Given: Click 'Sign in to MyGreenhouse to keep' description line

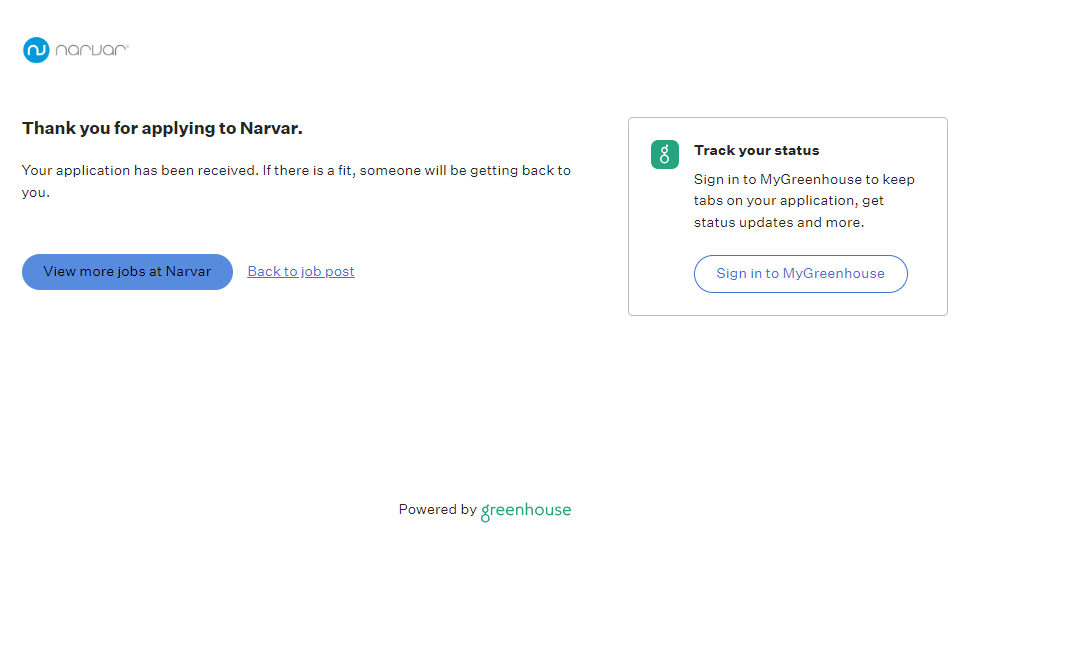Looking at the screenshot, I should pyautogui.click(x=804, y=179).
